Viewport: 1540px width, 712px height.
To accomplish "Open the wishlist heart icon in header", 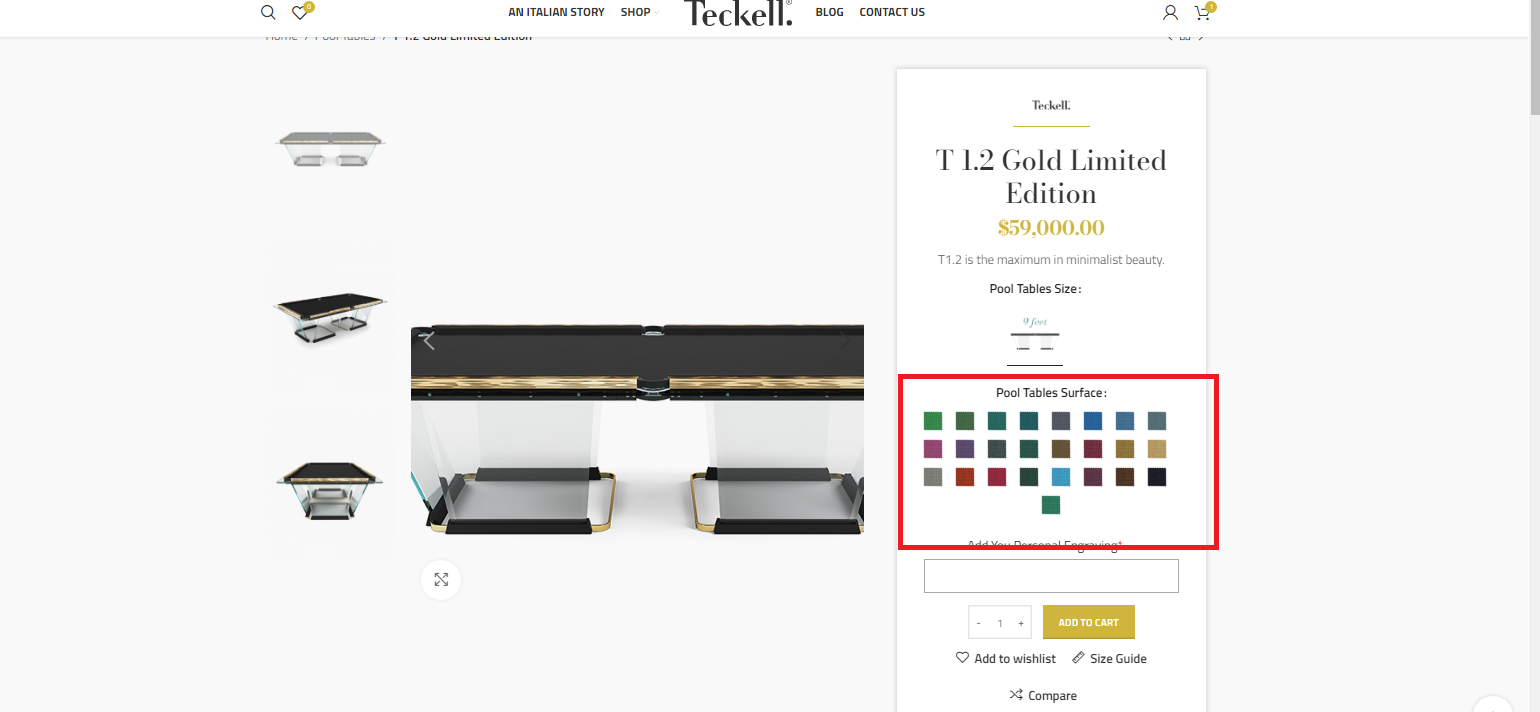I will pyautogui.click(x=301, y=12).
